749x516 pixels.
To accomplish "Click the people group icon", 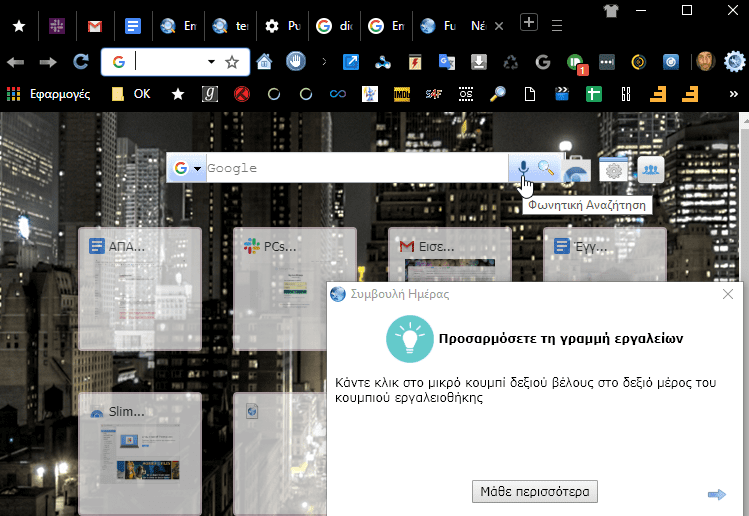I will 651,169.
